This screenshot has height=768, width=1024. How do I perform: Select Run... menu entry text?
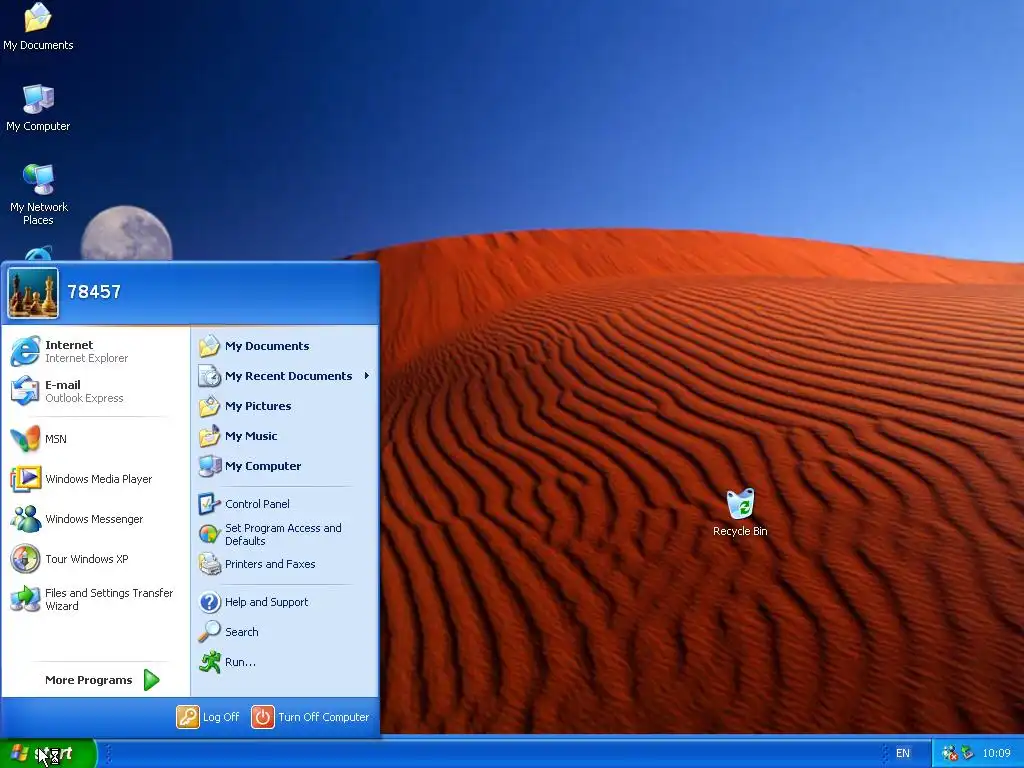[240, 662]
